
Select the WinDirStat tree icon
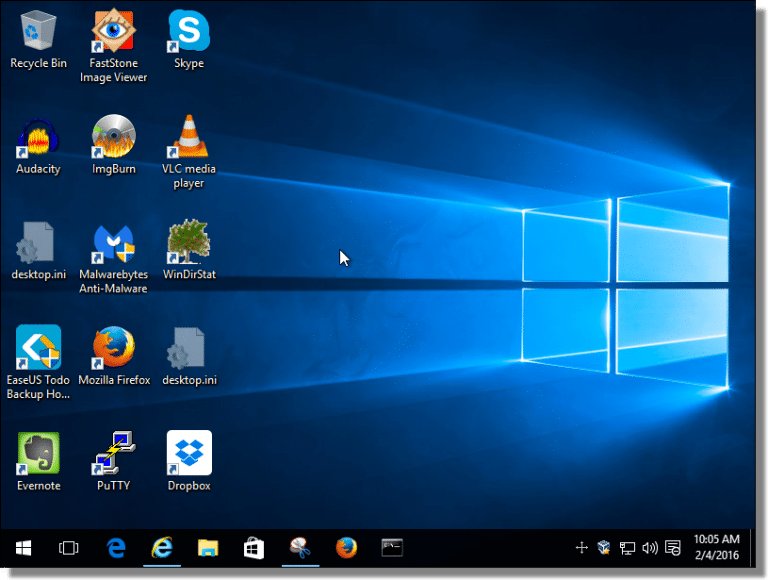coord(189,250)
